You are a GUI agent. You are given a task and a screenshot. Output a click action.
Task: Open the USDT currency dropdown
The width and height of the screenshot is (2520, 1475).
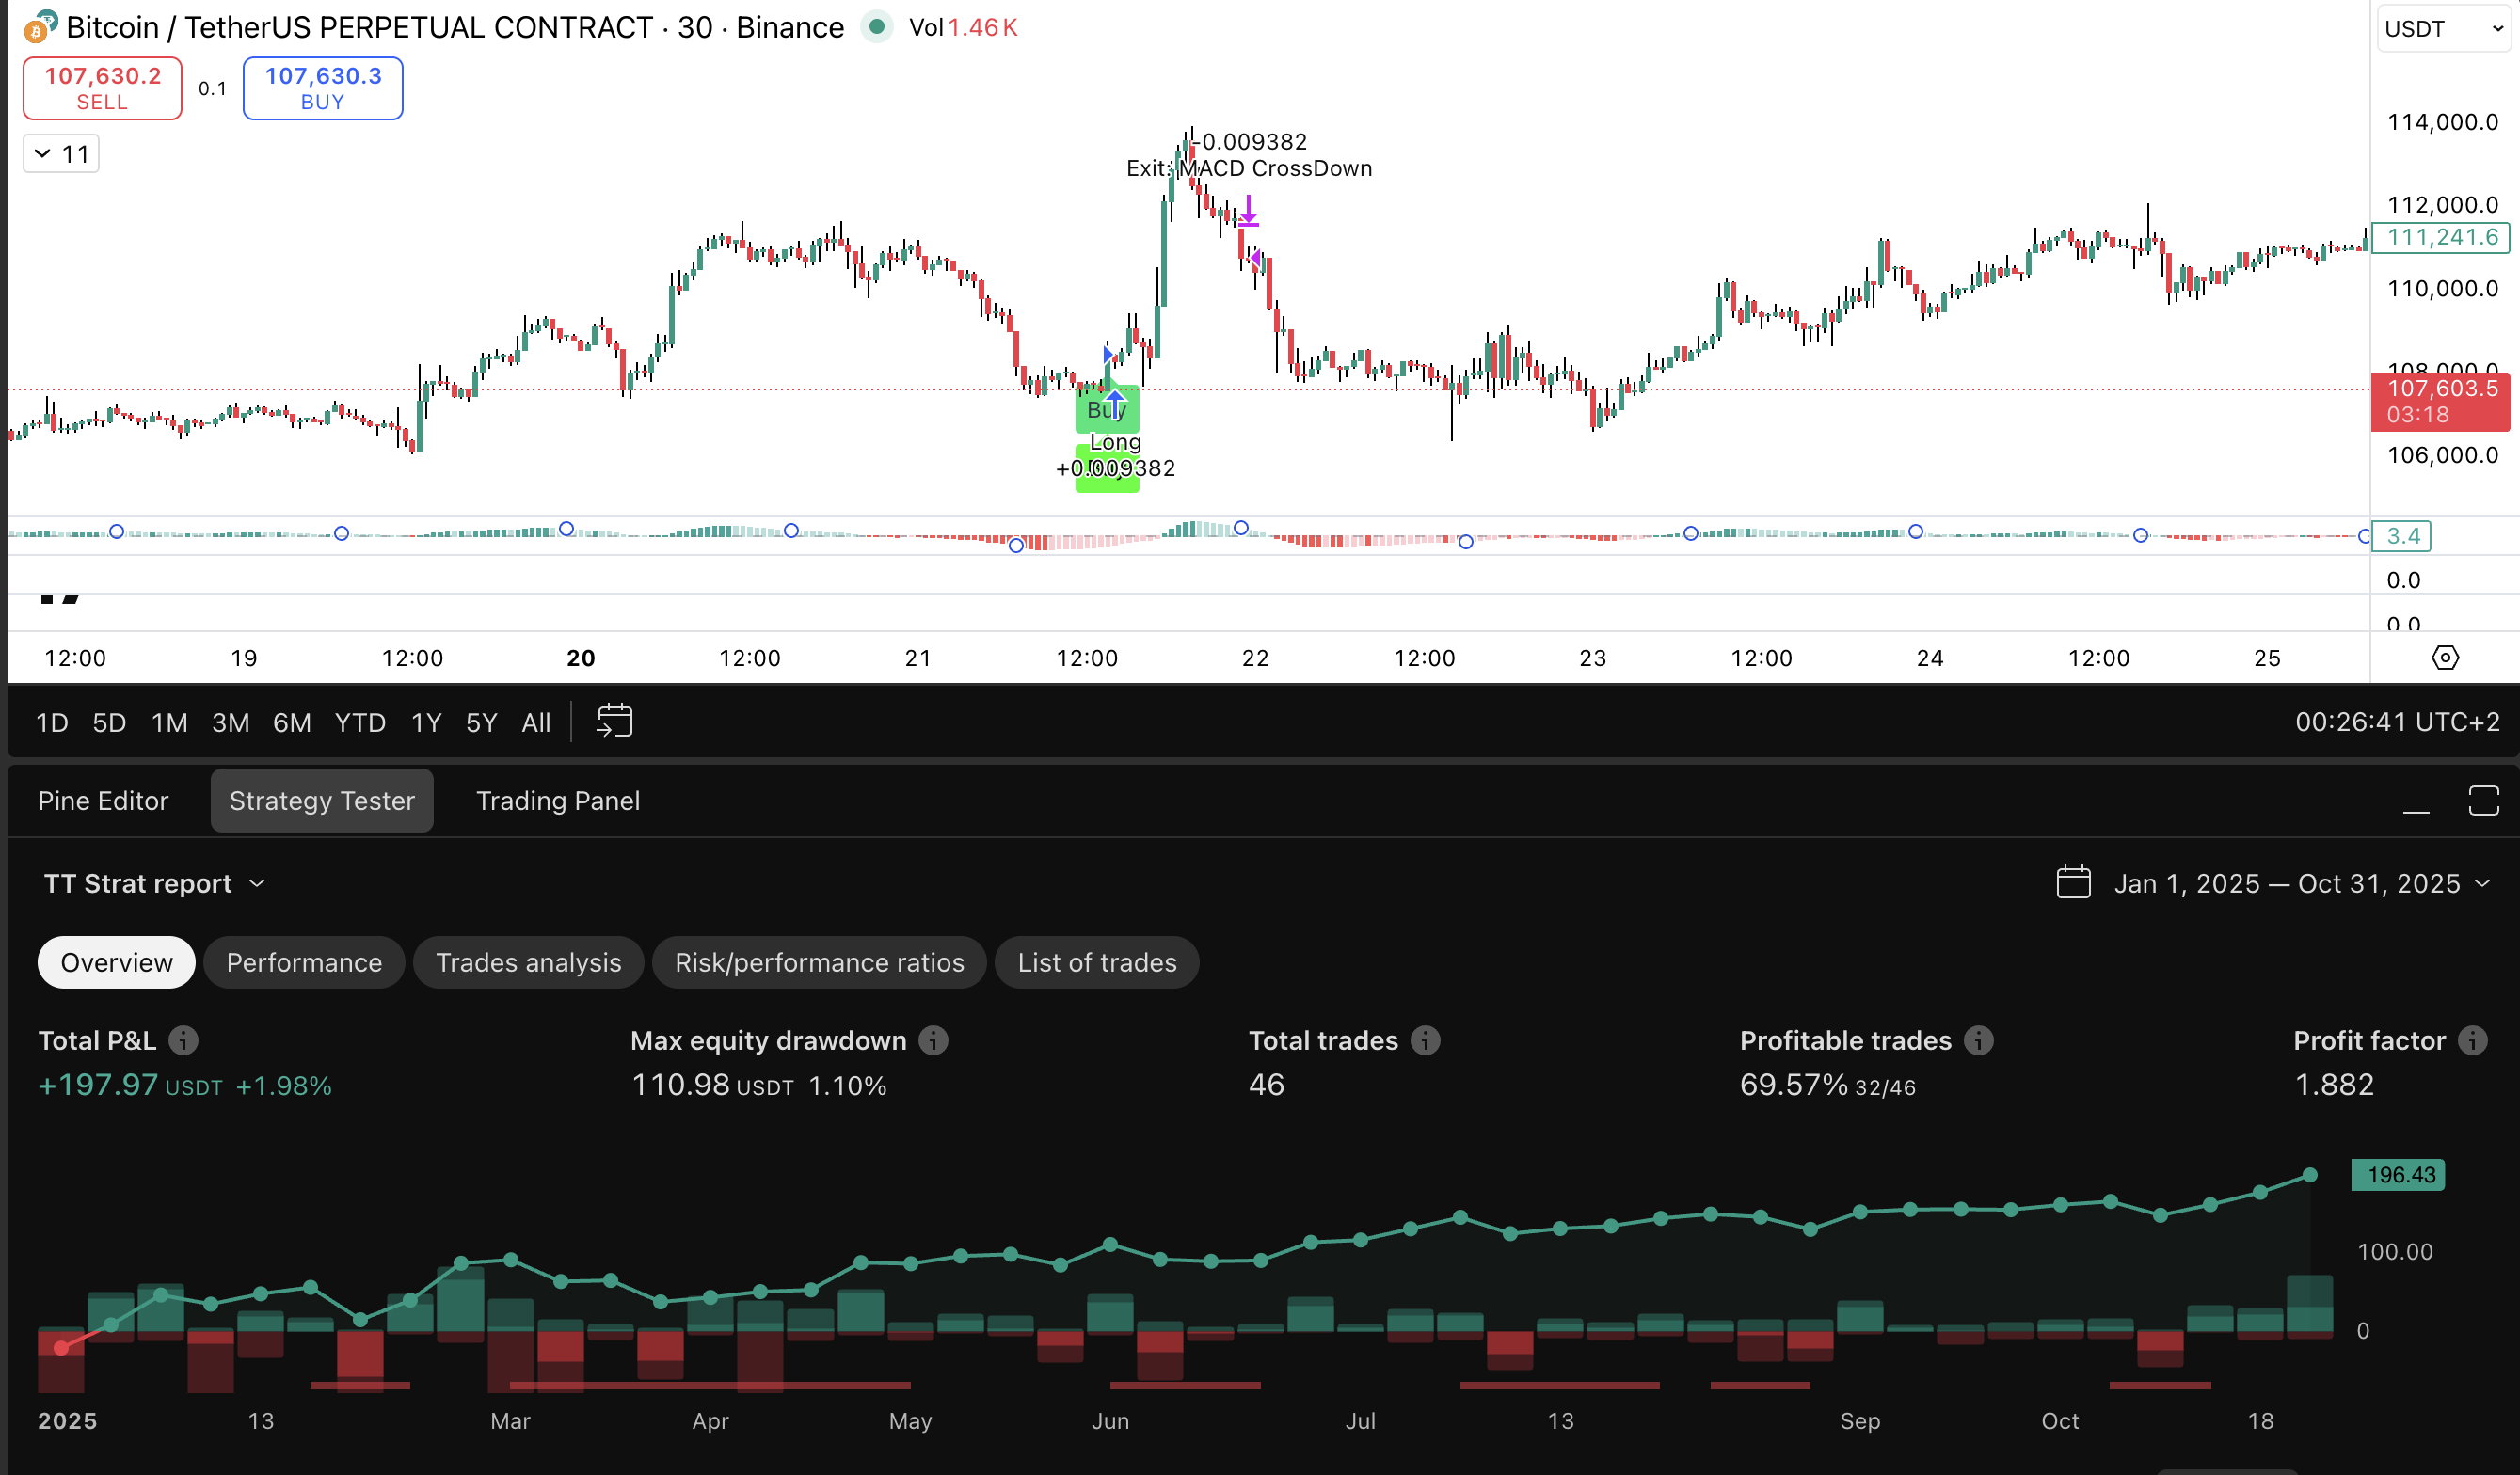click(2443, 28)
